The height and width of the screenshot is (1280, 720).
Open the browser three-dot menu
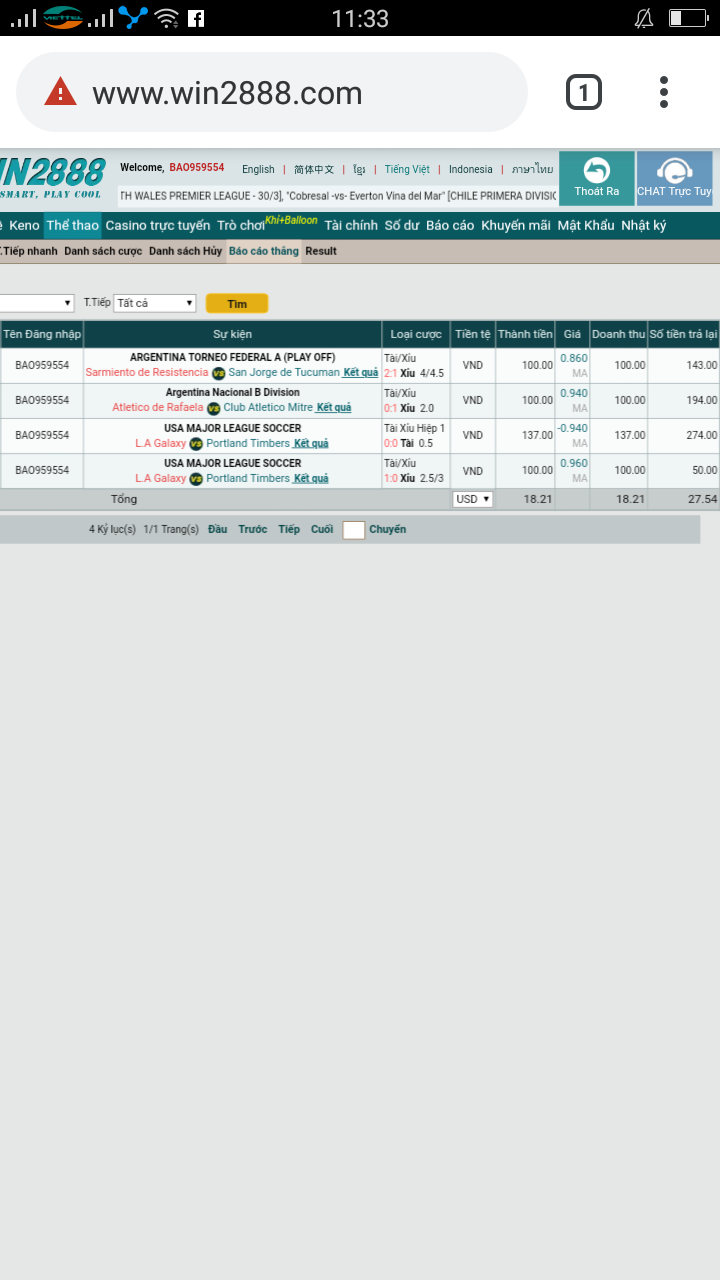tap(663, 93)
